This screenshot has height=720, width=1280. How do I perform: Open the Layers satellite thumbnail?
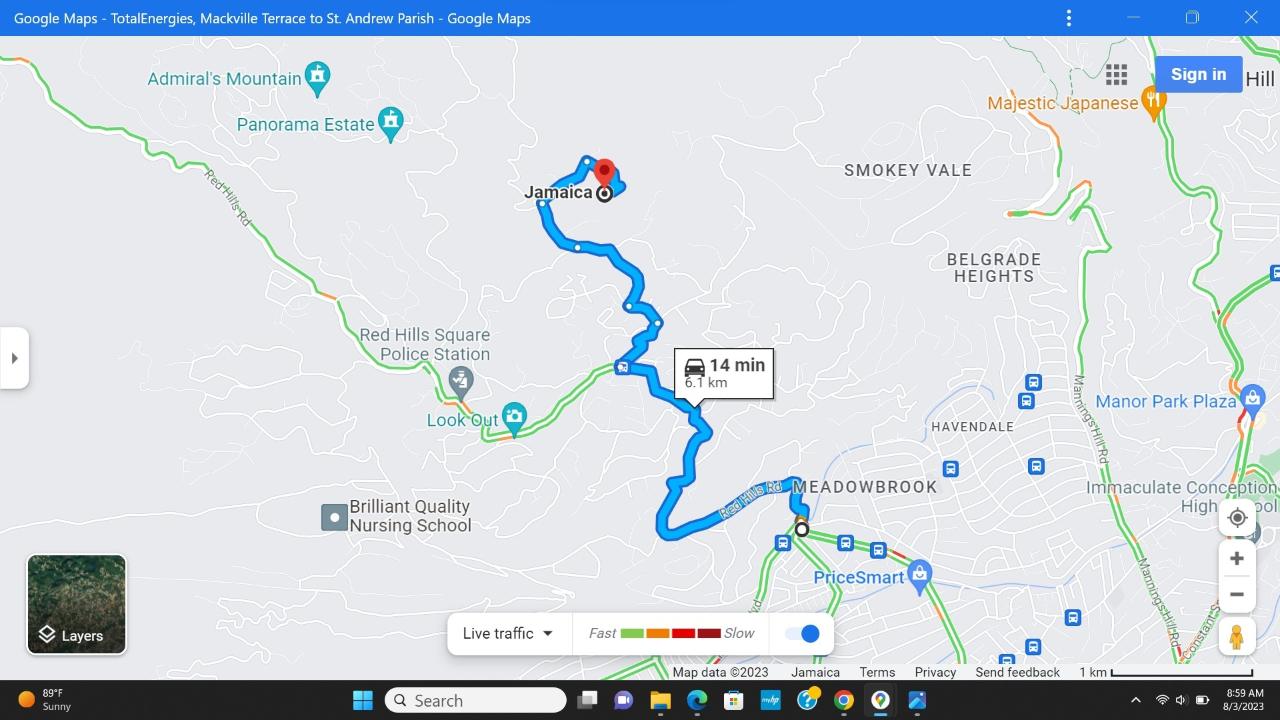click(77, 604)
